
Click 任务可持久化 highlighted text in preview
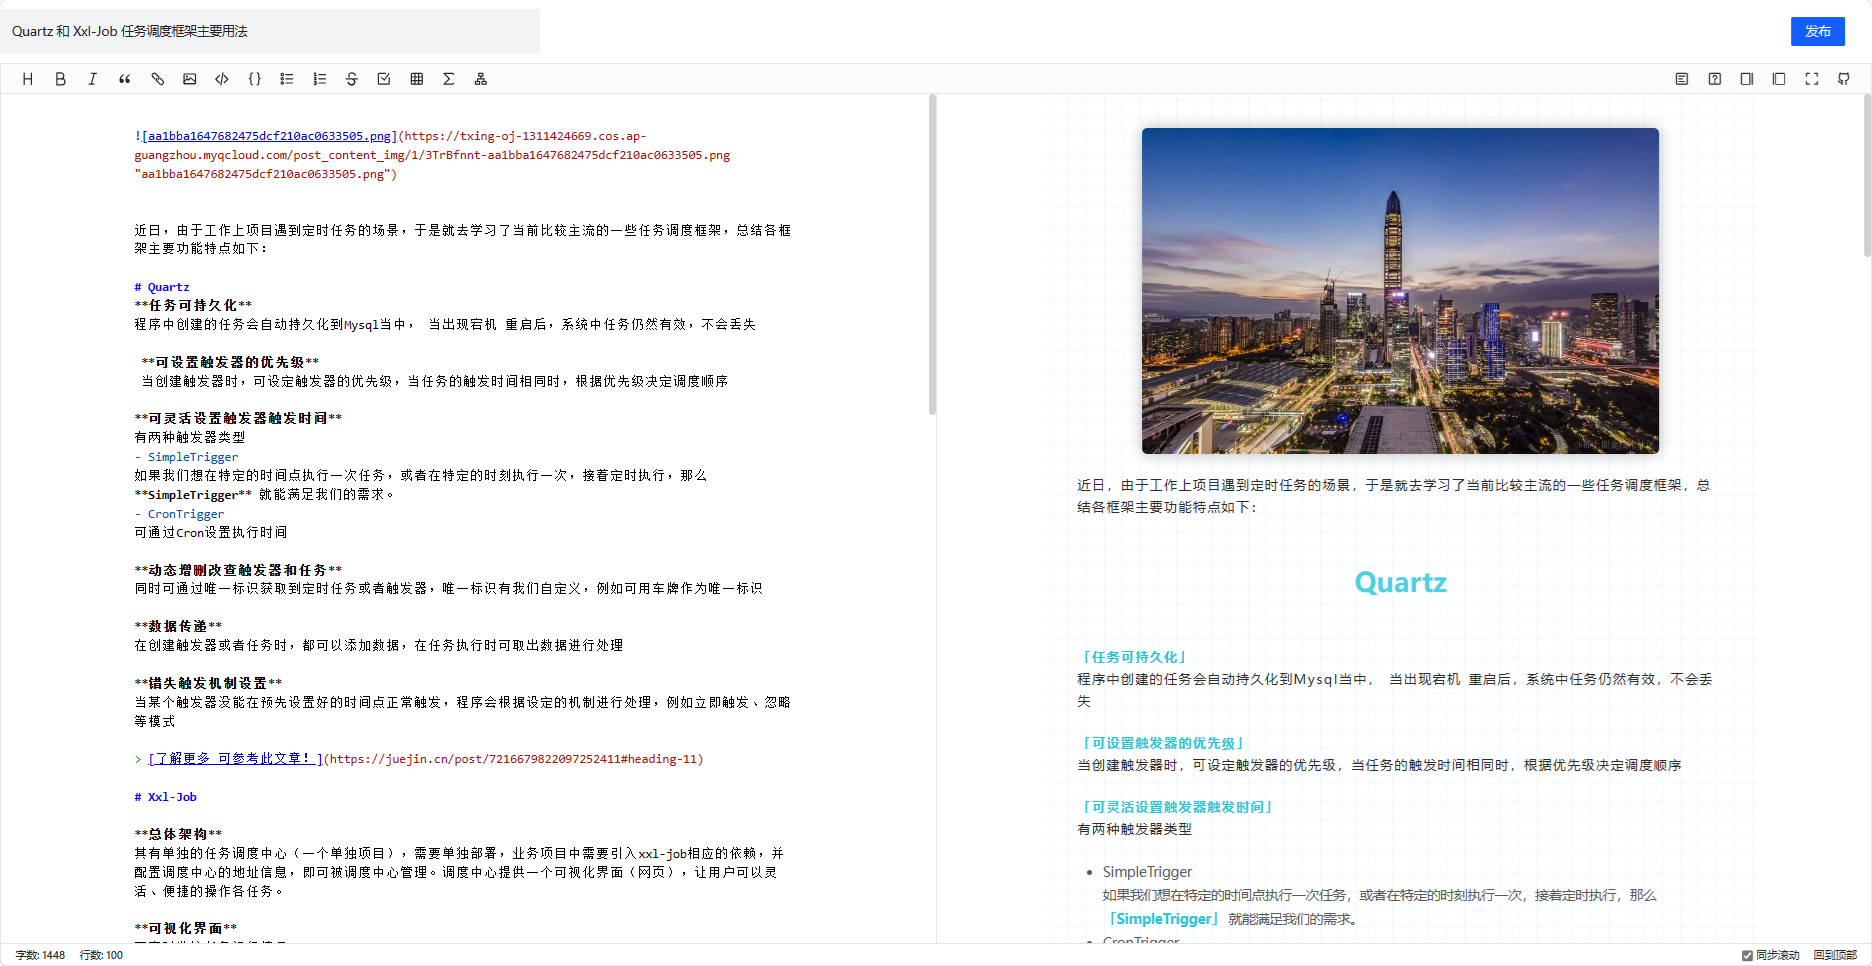(1134, 657)
